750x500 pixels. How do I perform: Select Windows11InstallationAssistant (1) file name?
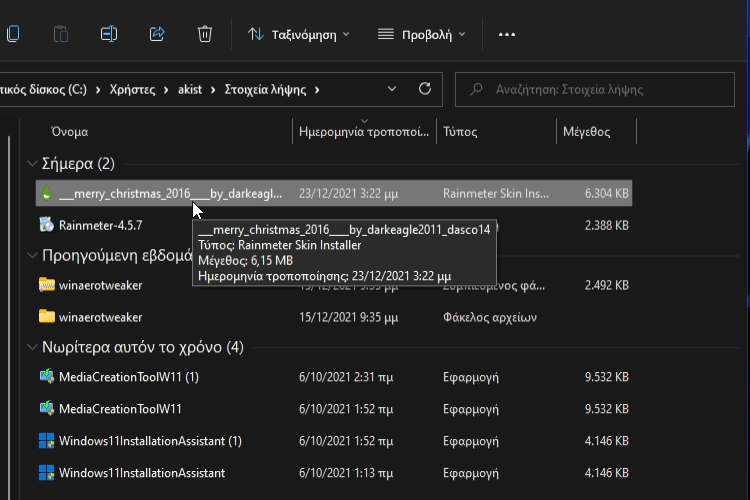150,441
